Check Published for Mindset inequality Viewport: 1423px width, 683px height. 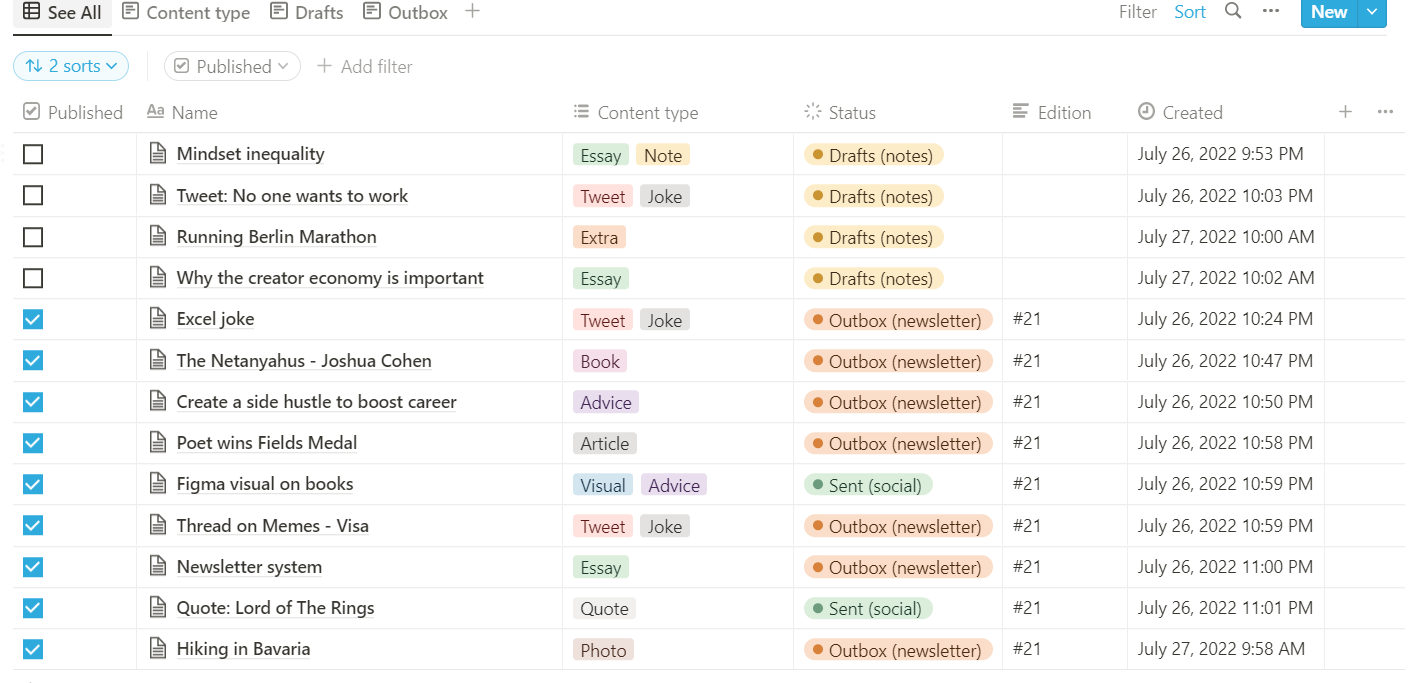tap(33, 154)
